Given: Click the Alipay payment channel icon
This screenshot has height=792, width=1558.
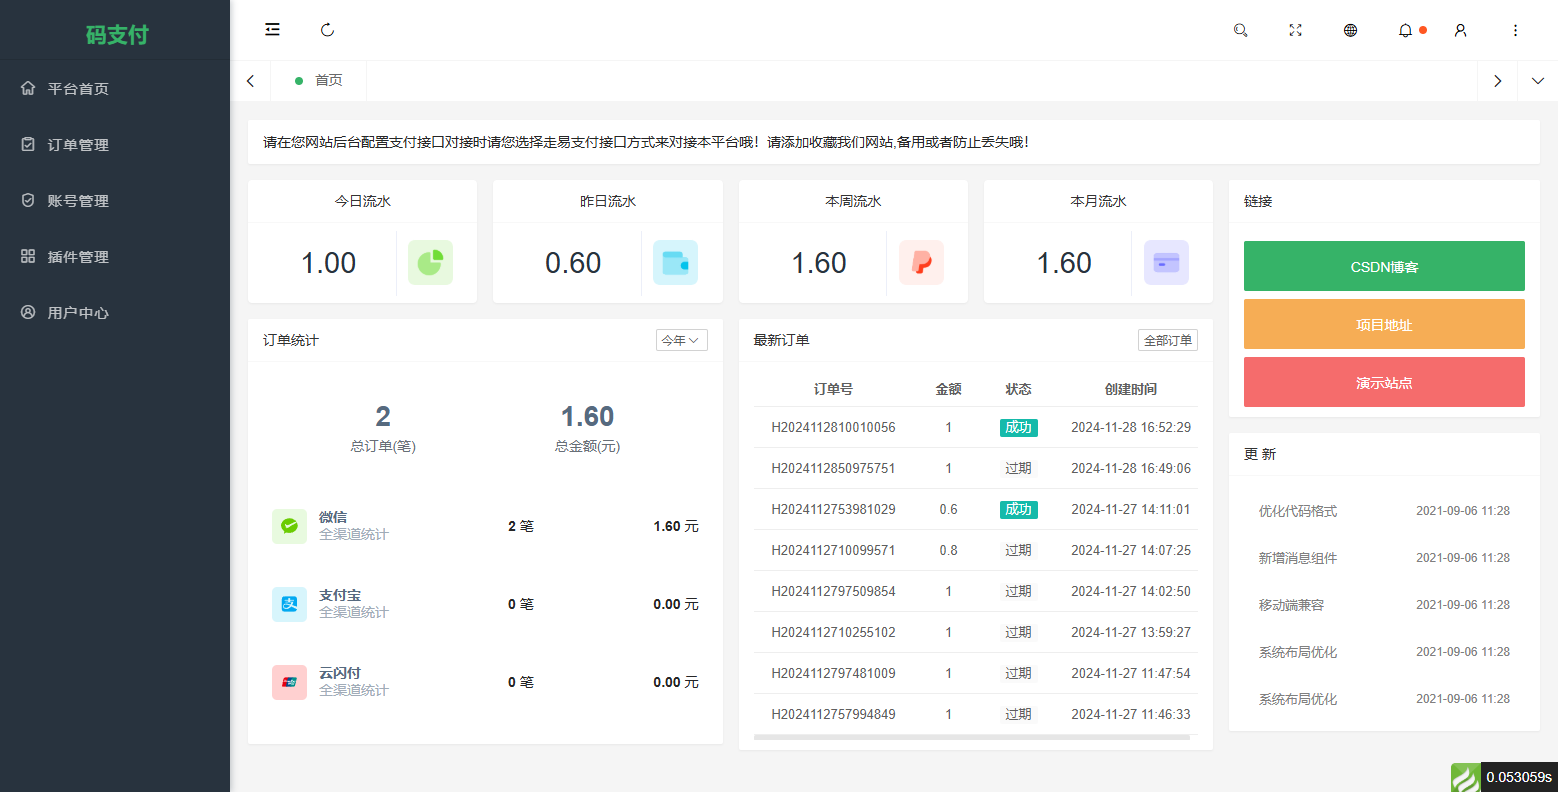Looking at the screenshot, I should tap(289, 604).
